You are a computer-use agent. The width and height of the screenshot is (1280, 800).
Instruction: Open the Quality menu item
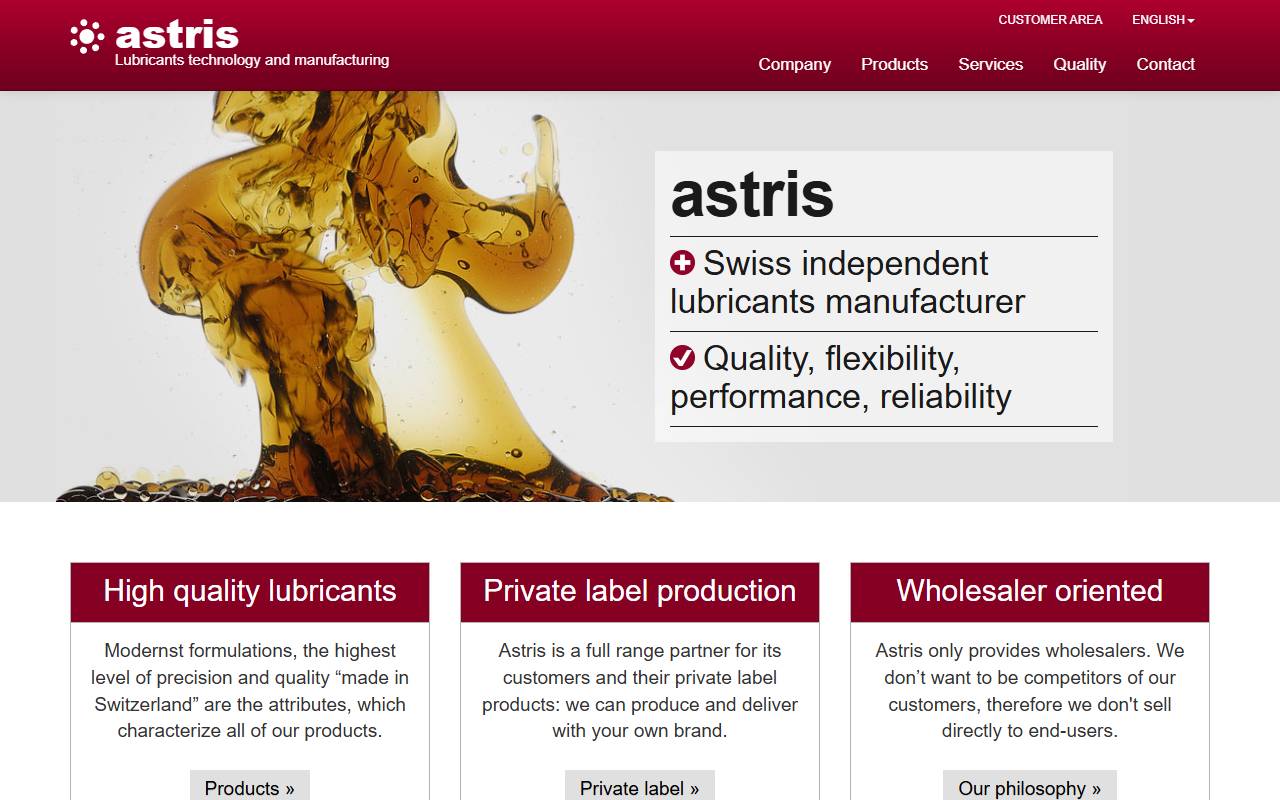click(1079, 64)
